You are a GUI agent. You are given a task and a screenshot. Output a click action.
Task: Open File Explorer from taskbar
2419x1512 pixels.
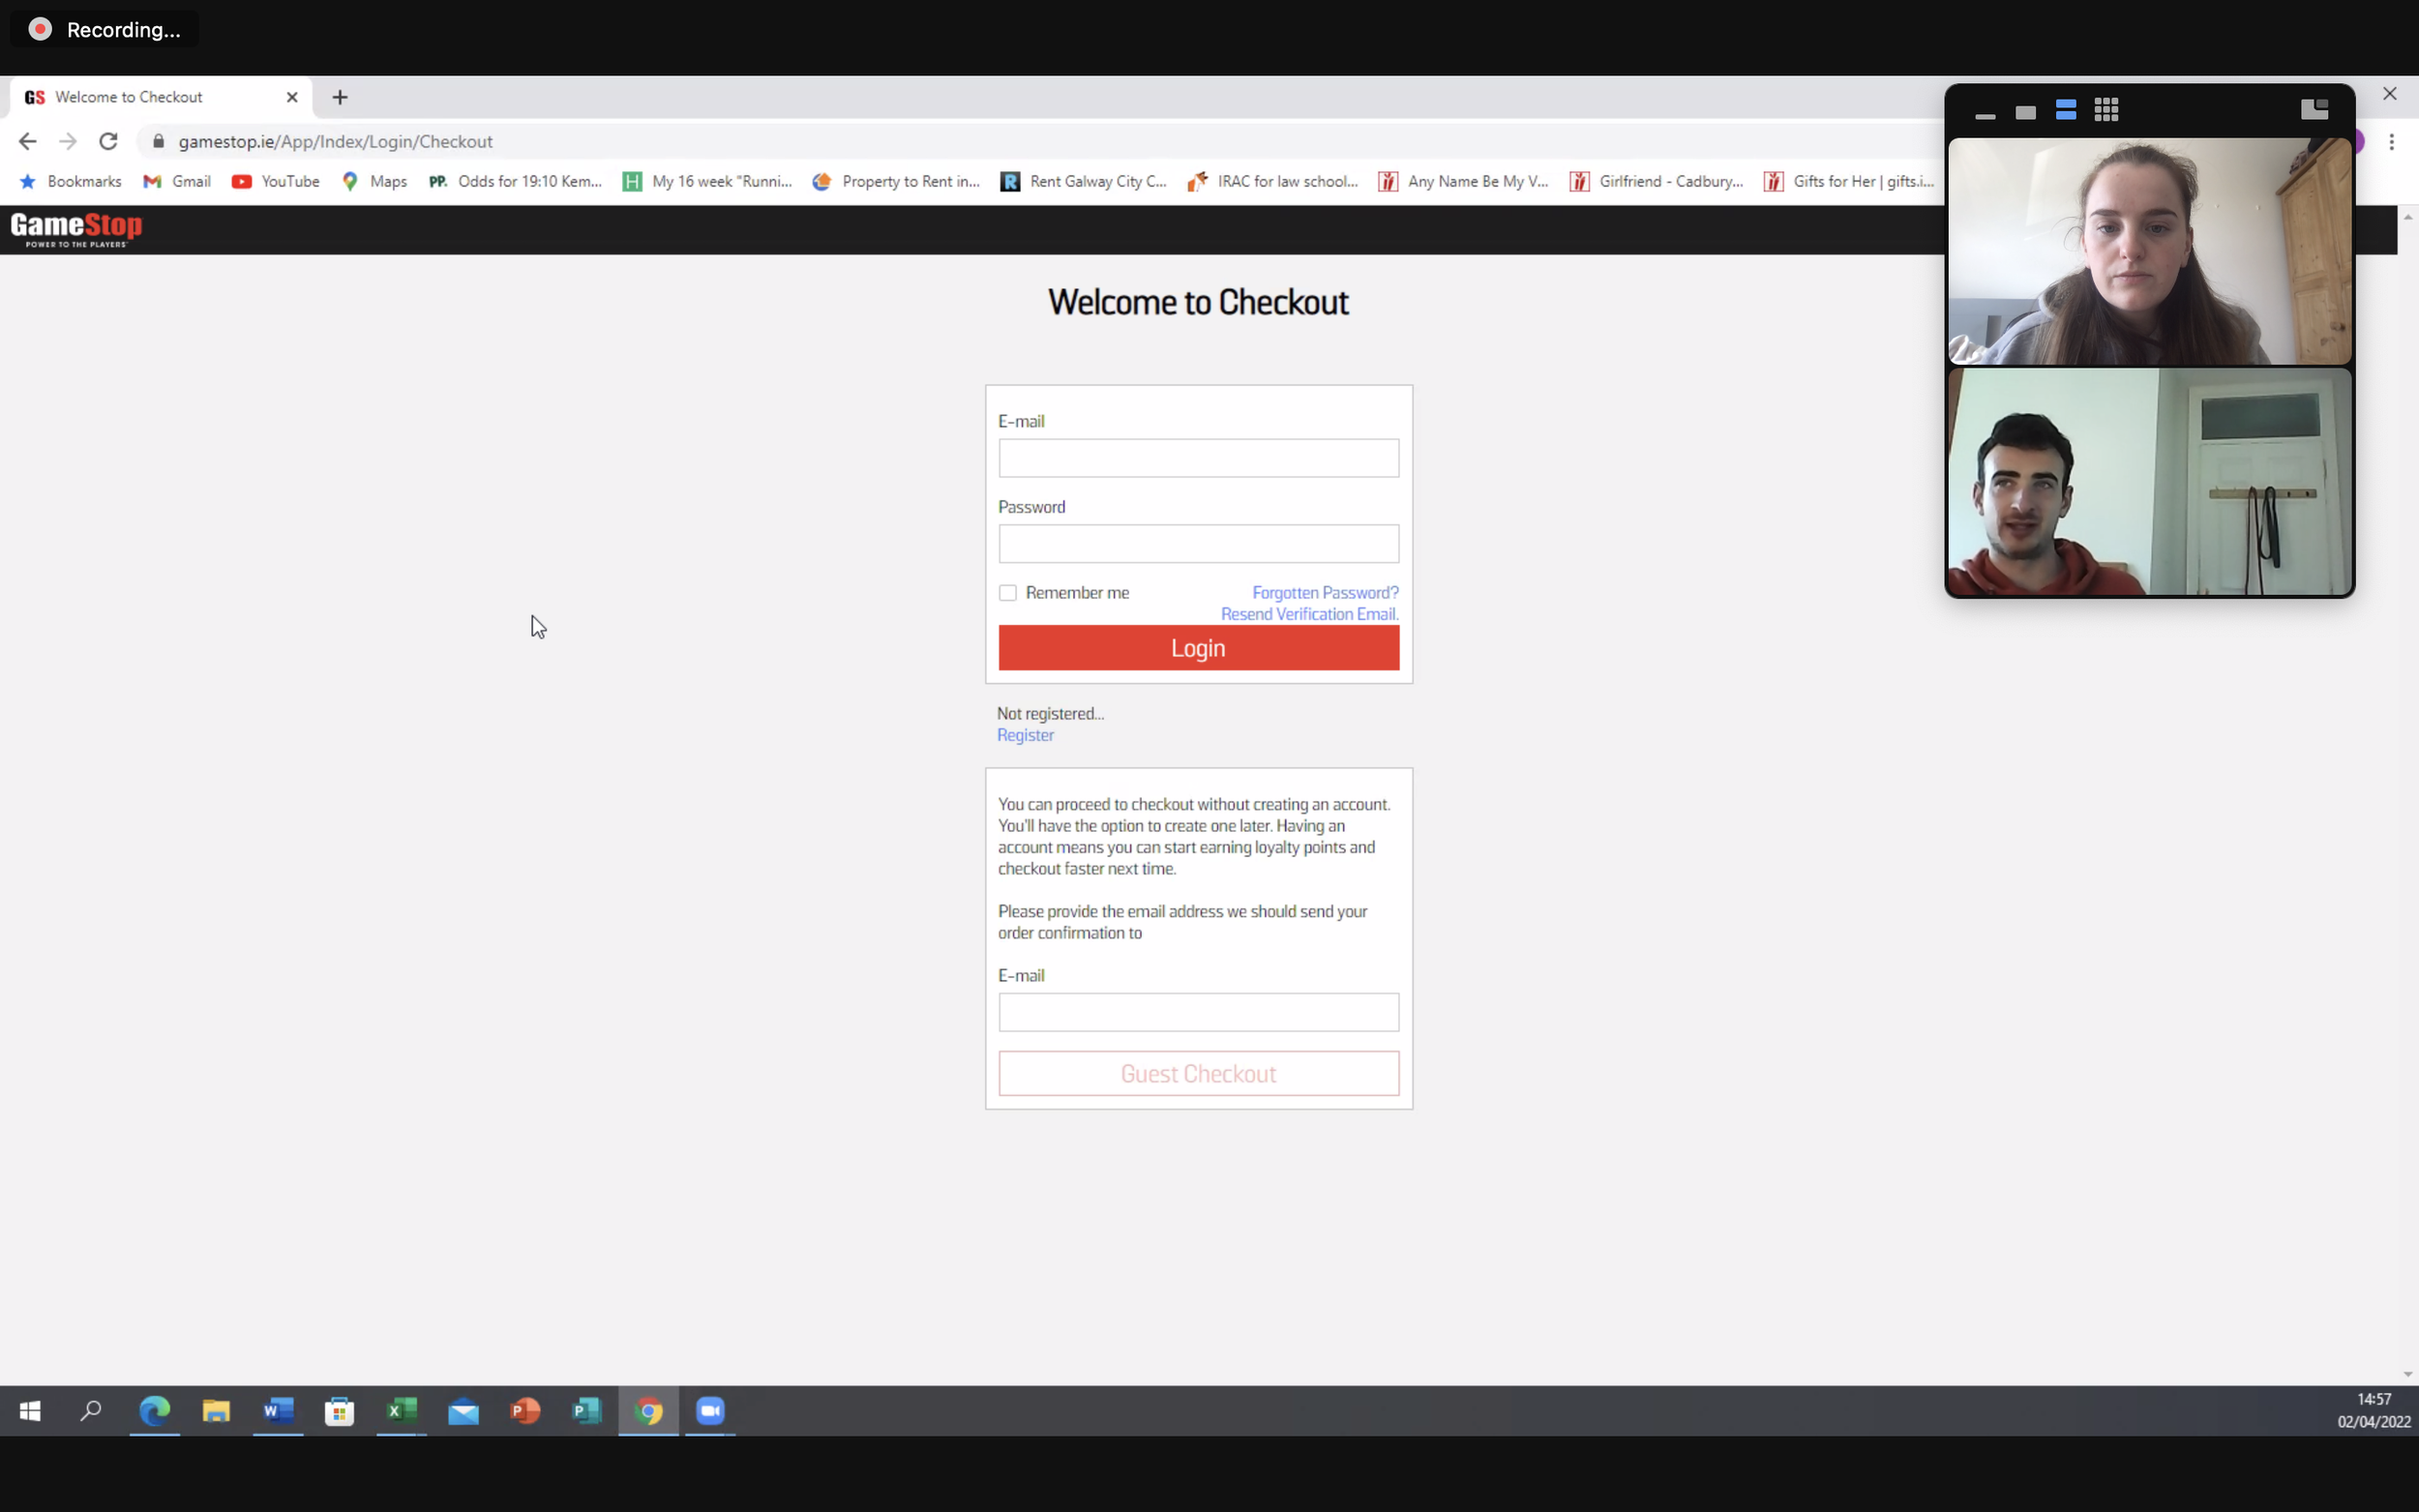click(216, 1410)
